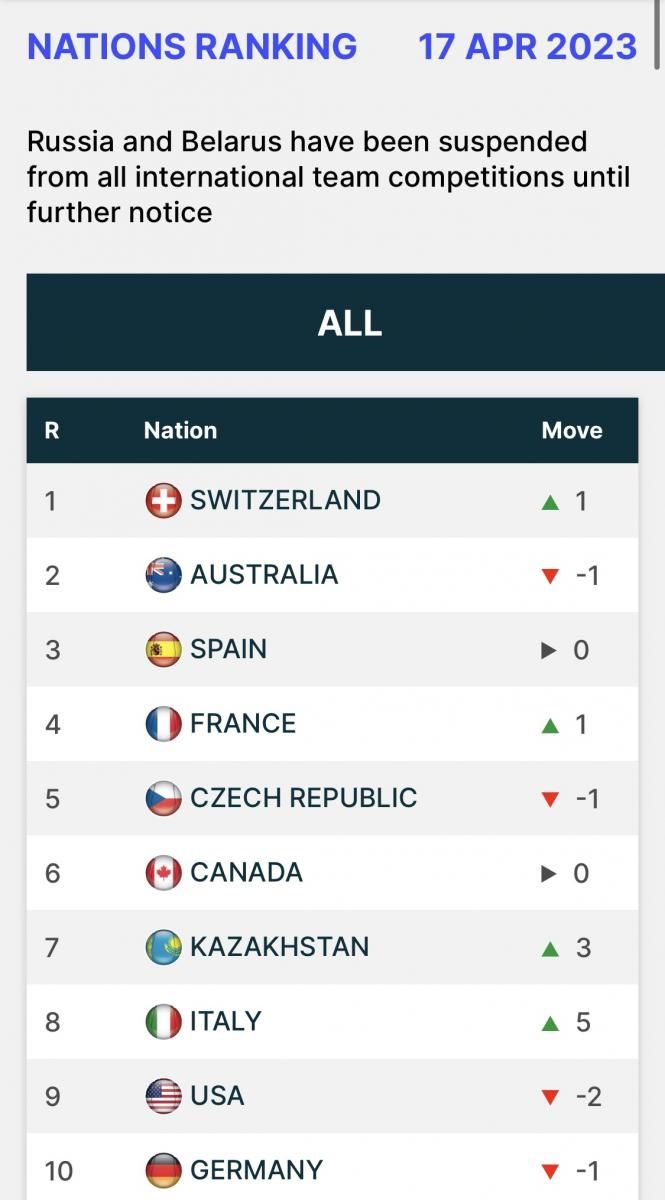
Task: Select the ALL ranking tab
Action: coord(349,323)
